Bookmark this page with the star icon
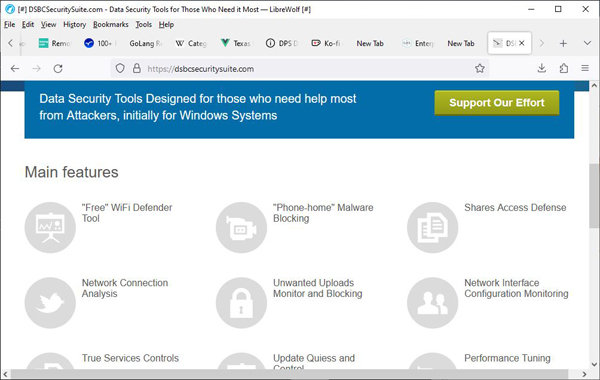600x380 pixels. [x=479, y=68]
